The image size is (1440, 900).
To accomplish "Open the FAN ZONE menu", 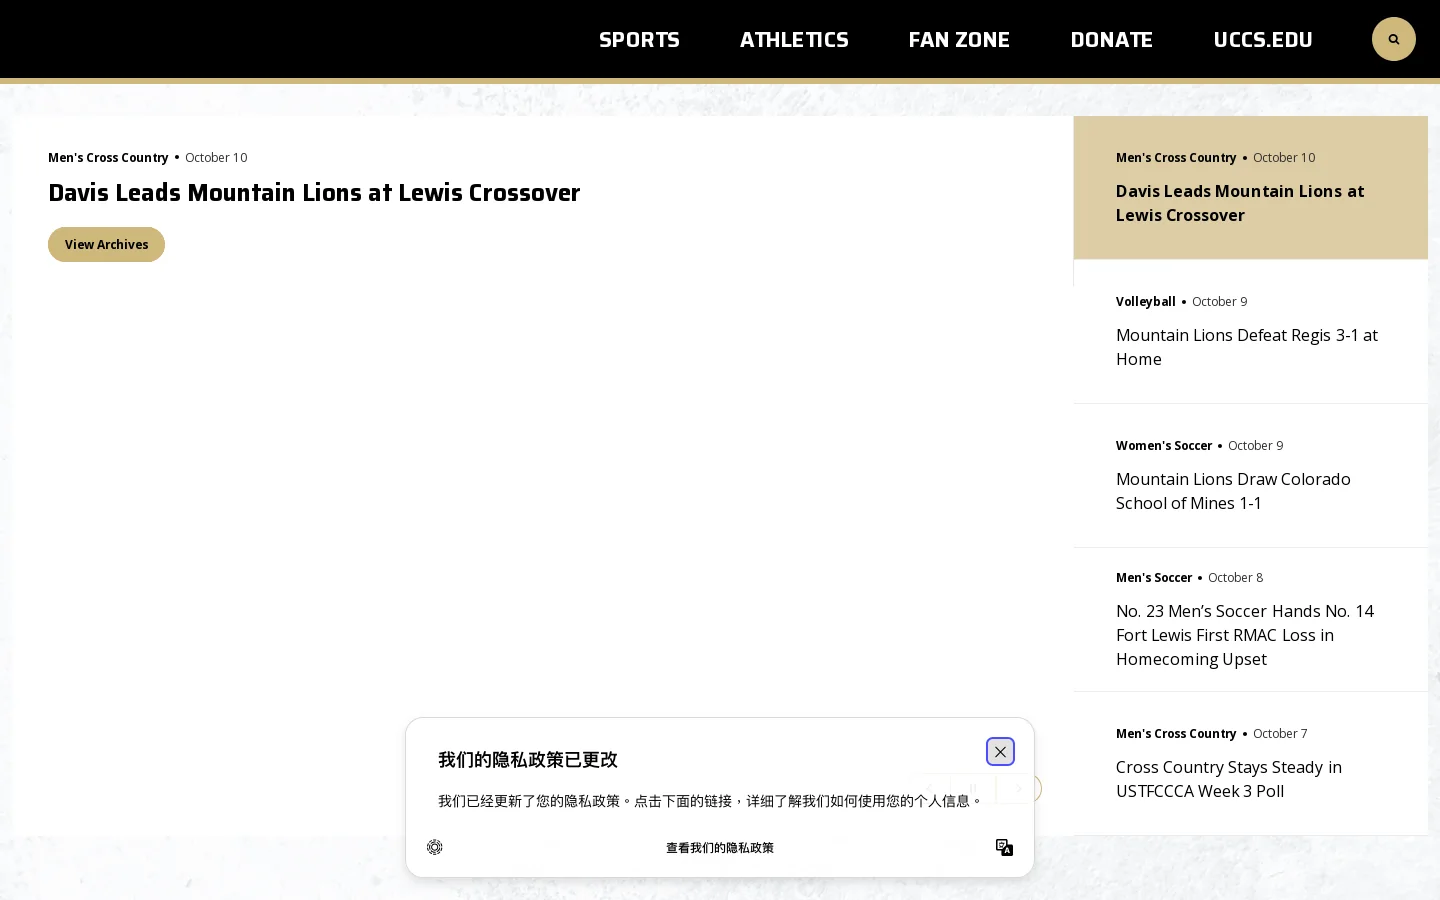I will (x=959, y=40).
